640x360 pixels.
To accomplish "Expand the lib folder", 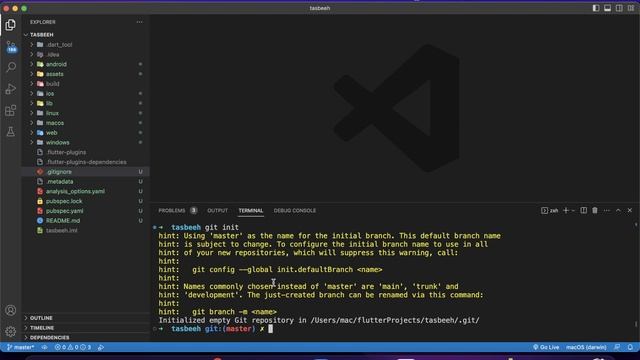I will [x=86, y=103].
